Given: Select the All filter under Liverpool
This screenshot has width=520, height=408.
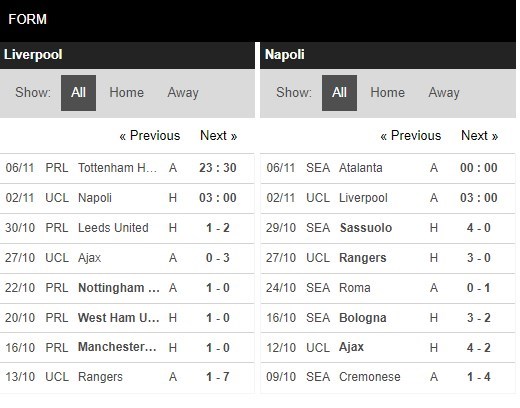Looking at the screenshot, I should [x=78, y=93].
